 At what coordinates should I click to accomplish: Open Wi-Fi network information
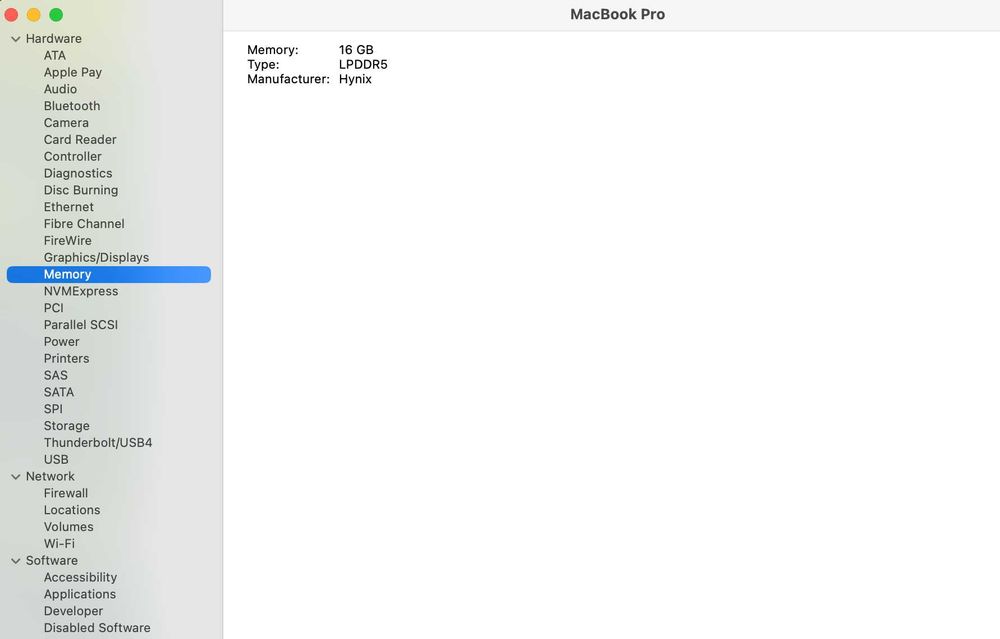(59, 544)
